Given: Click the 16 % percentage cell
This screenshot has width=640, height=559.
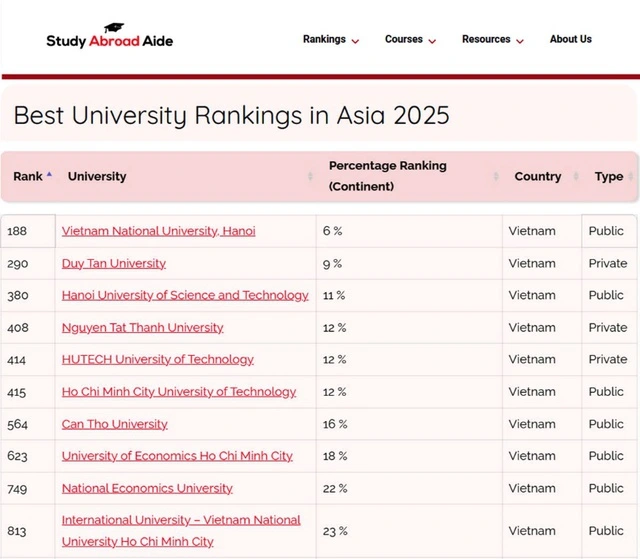Looking at the screenshot, I should coord(409,424).
